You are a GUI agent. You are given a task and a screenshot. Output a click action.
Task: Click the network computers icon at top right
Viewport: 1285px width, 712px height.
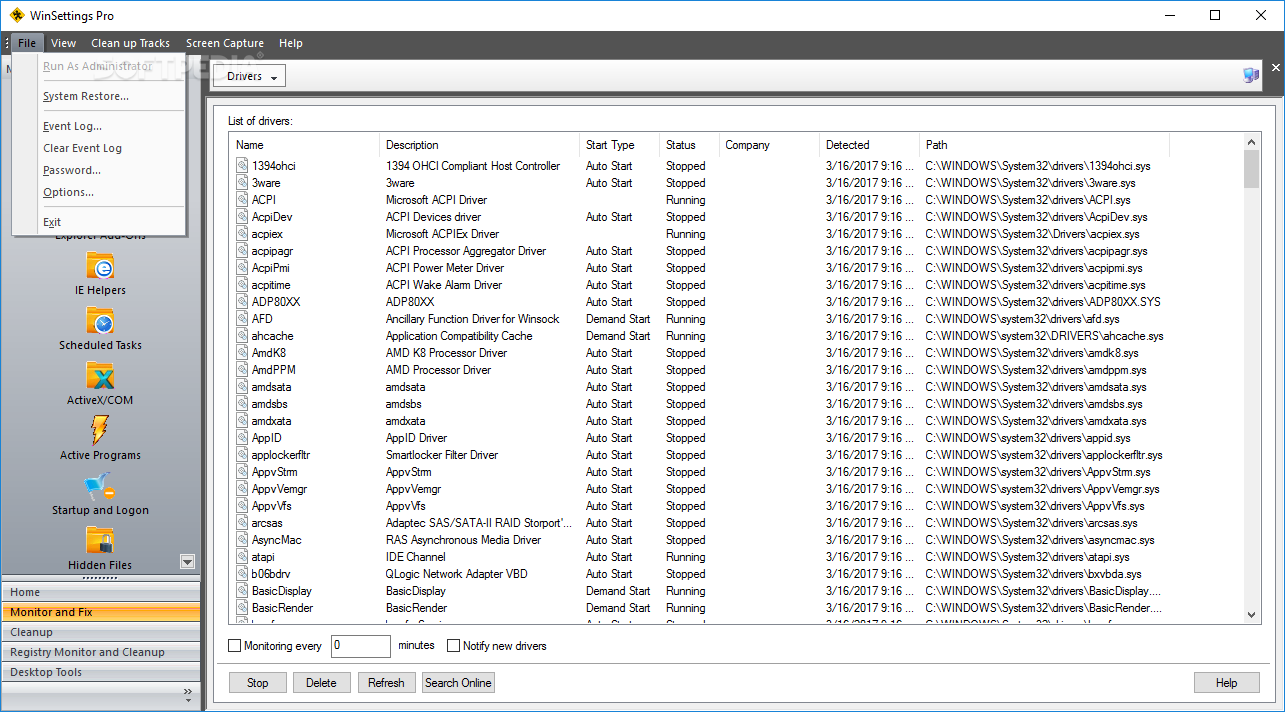[1251, 75]
